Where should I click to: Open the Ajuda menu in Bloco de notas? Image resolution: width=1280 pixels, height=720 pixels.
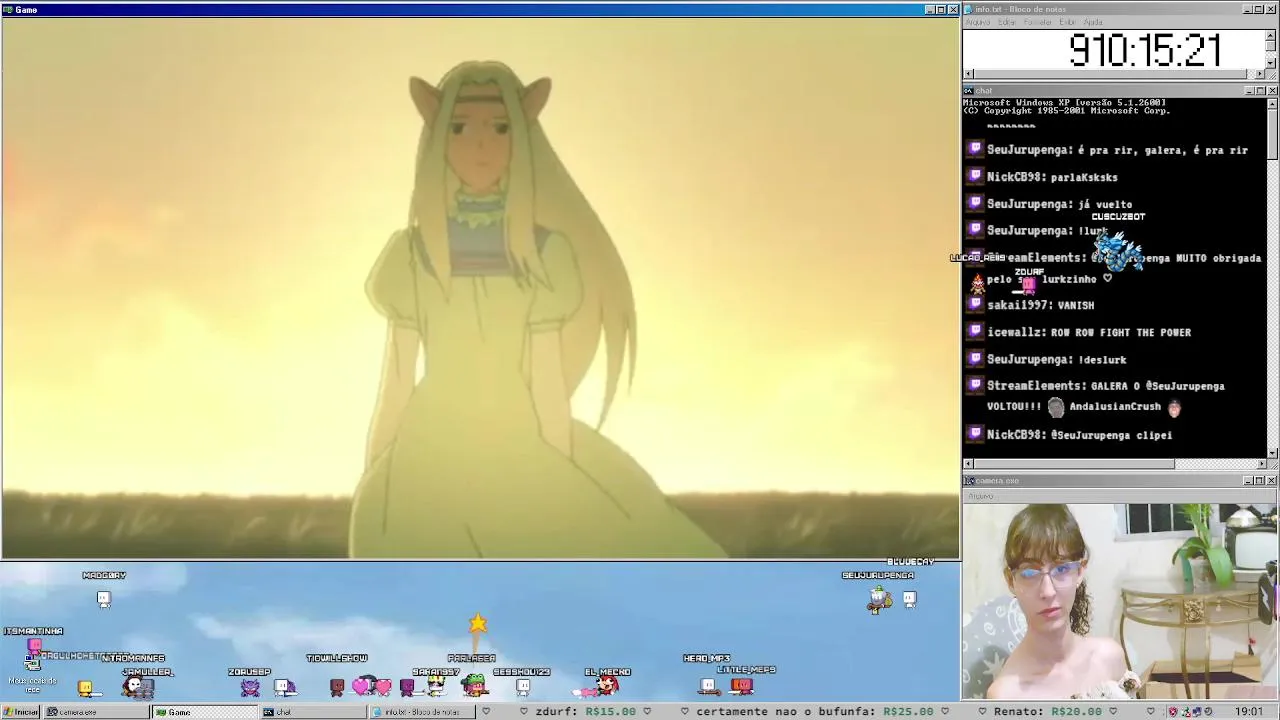(x=1093, y=22)
